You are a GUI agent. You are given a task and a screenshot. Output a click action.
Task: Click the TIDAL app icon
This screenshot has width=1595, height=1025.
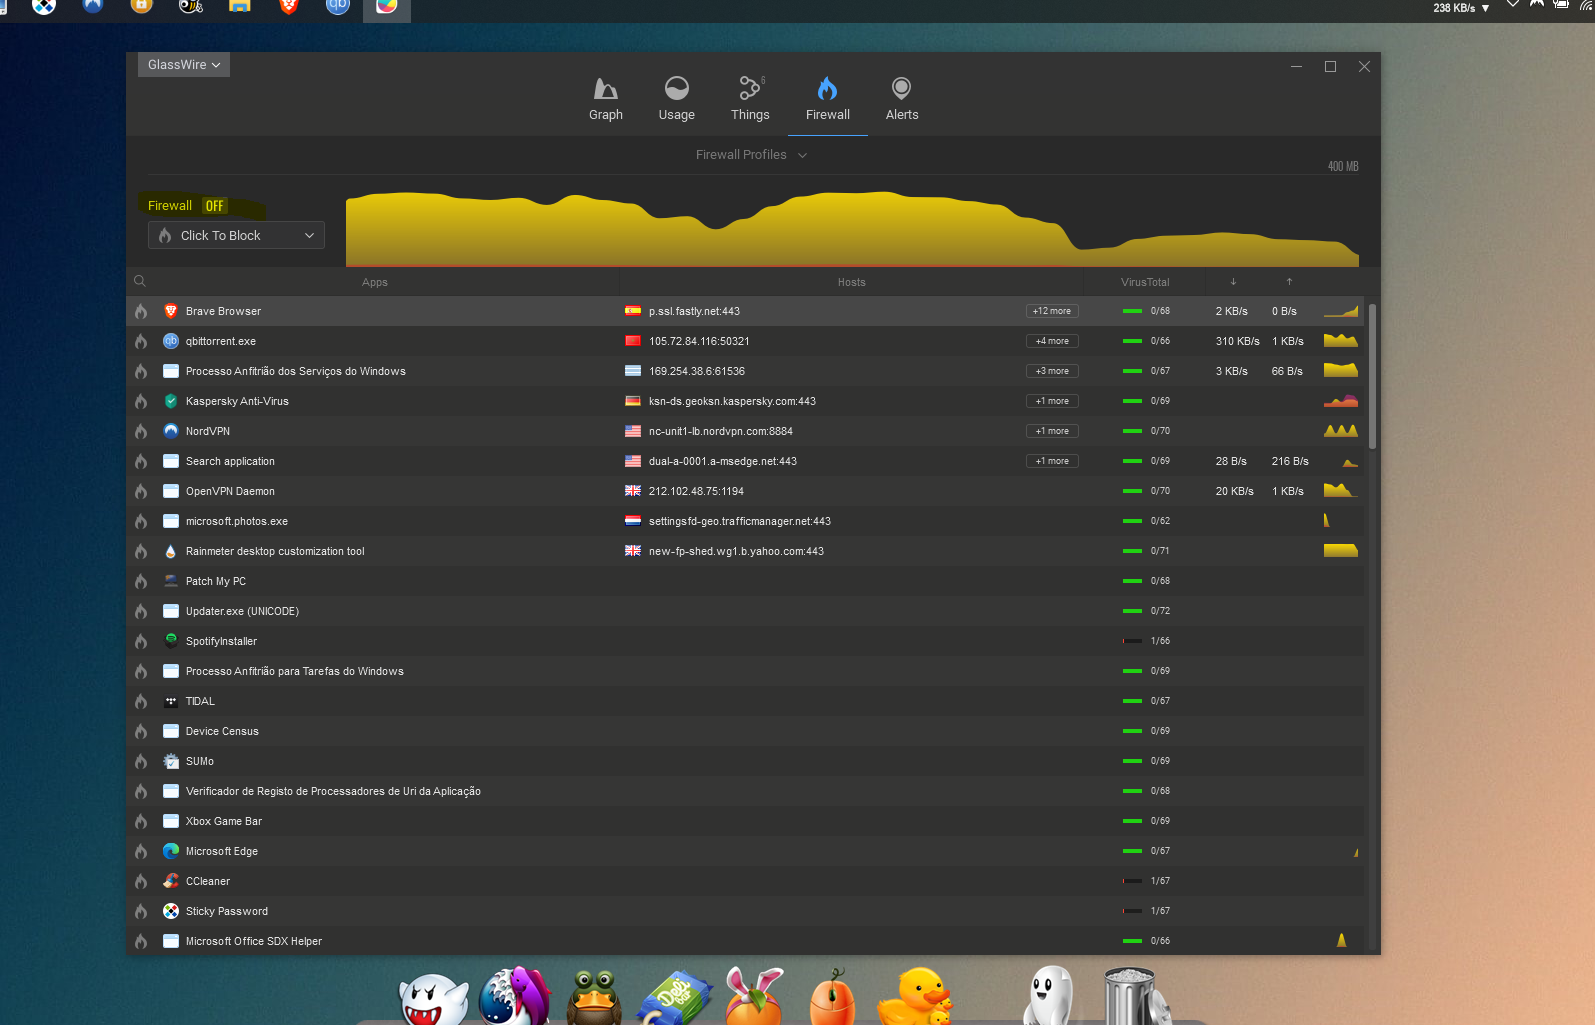pyautogui.click(x=171, y=701)
